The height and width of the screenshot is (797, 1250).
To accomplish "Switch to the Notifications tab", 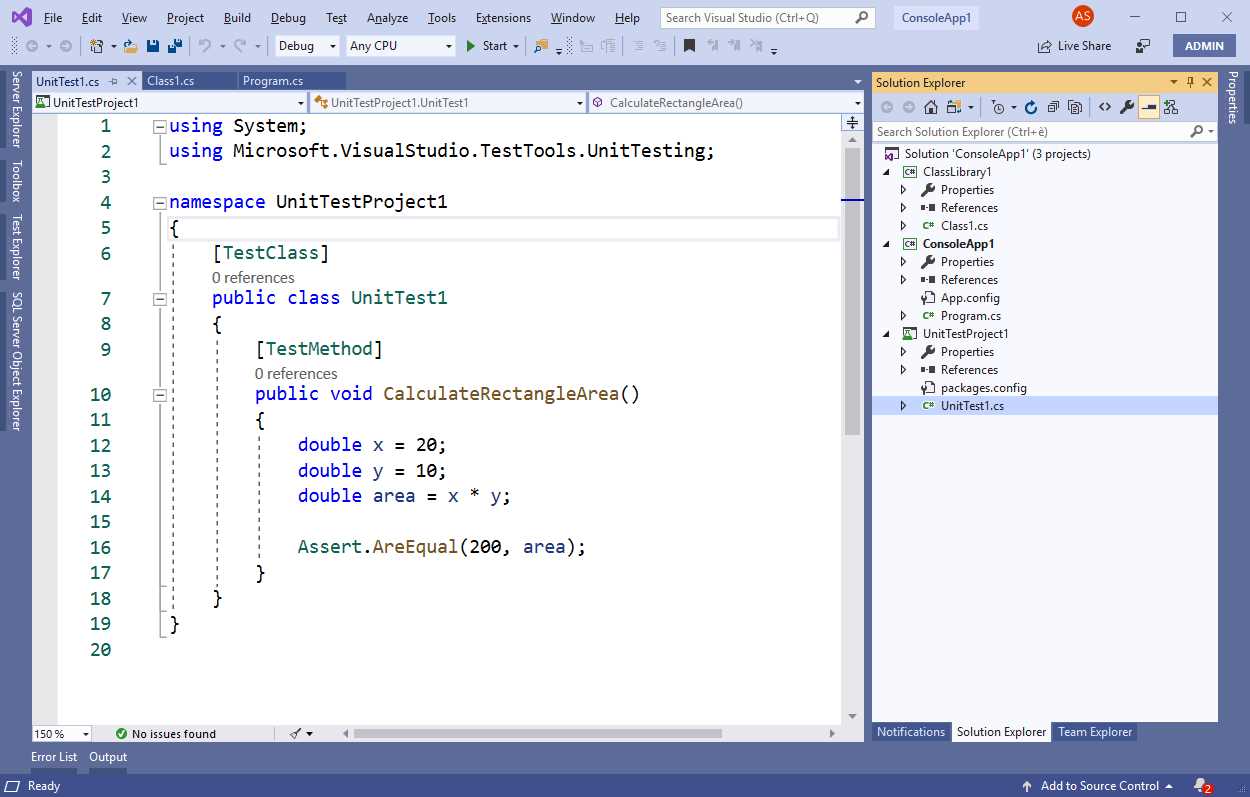I will (911, 732).
